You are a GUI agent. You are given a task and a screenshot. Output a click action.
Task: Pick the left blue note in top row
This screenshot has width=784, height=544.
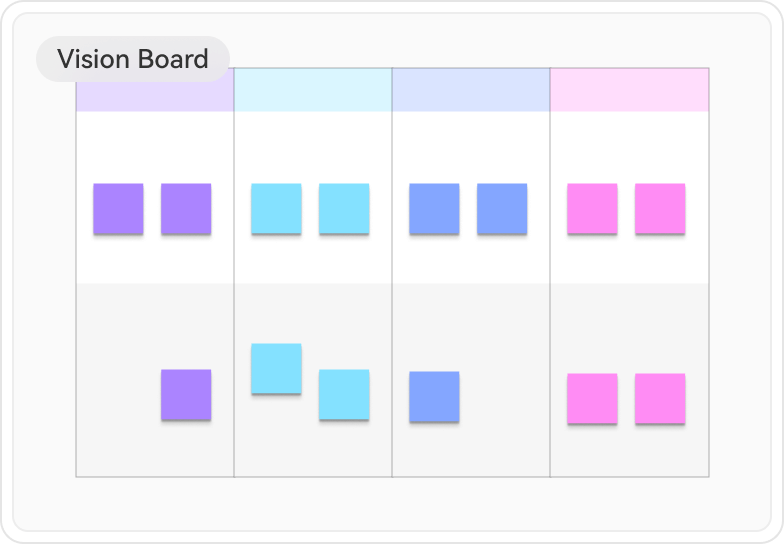pos(434,209)
